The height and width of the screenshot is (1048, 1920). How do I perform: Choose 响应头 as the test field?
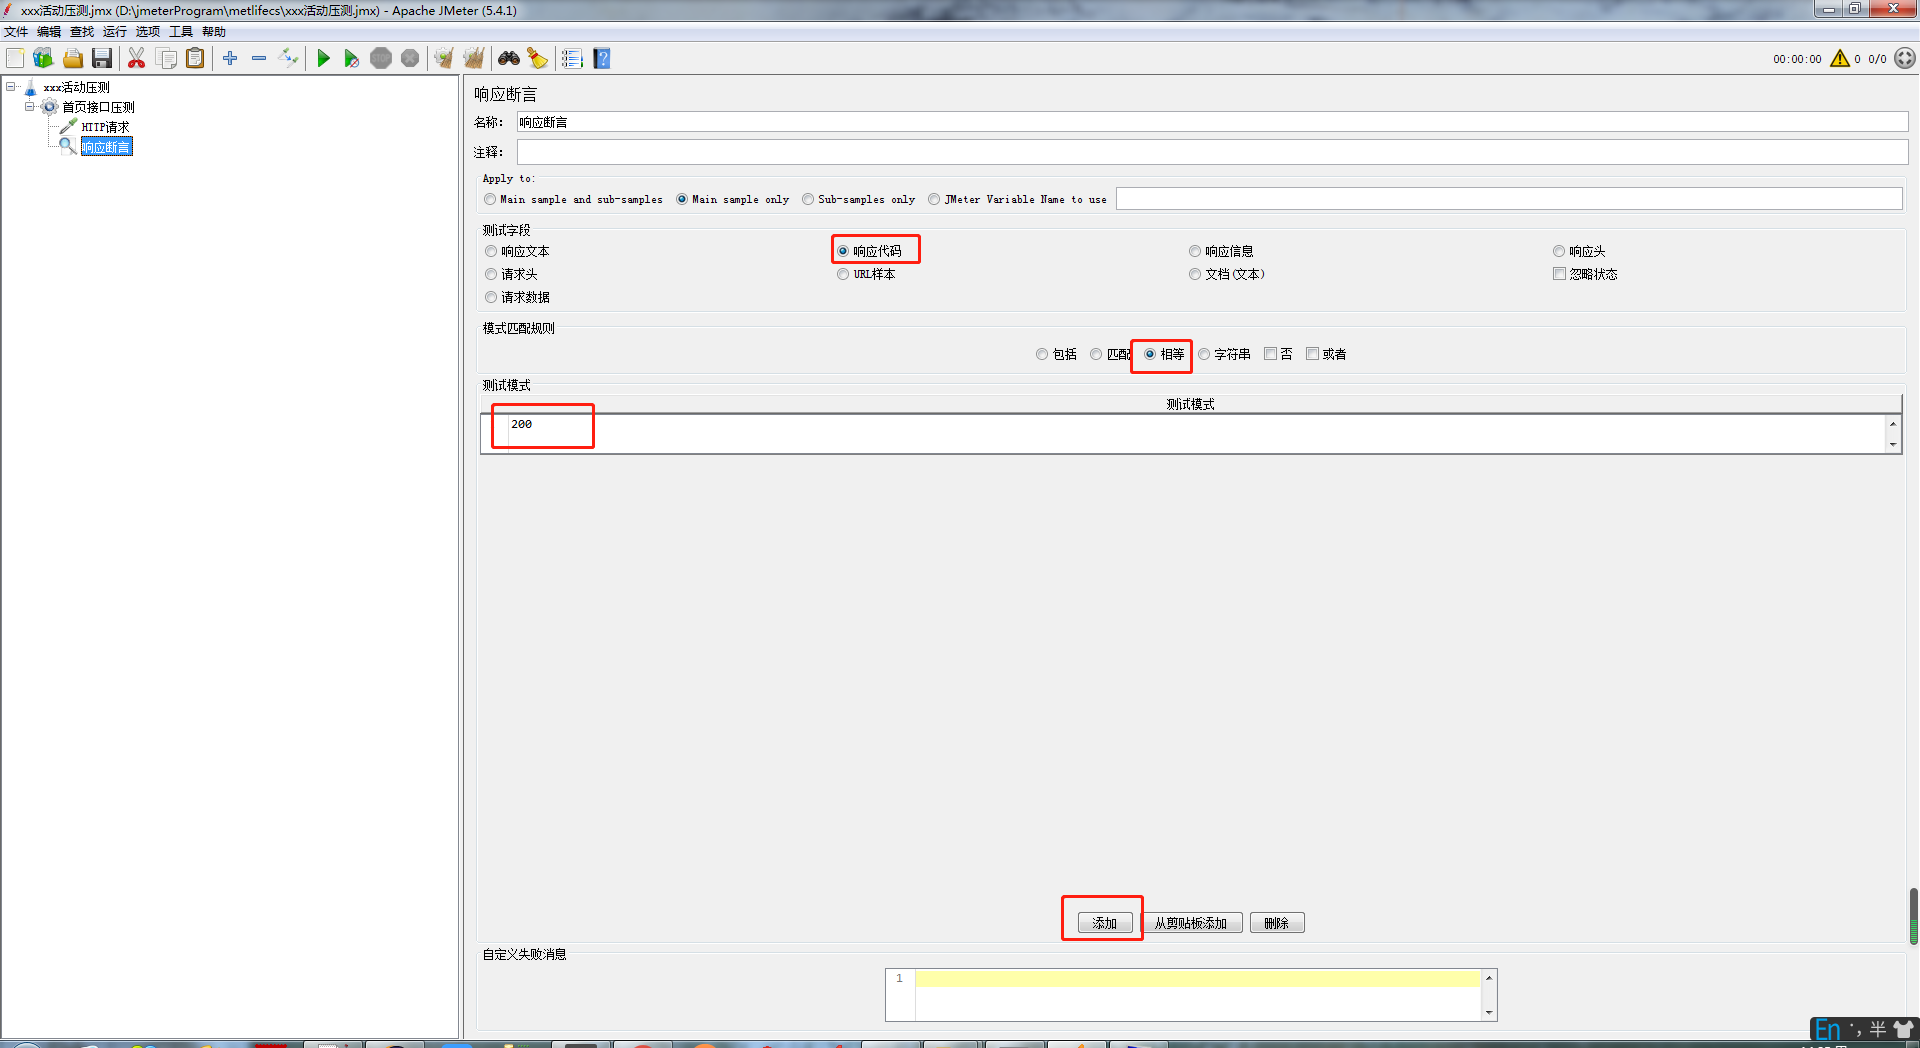(1579, 251)
